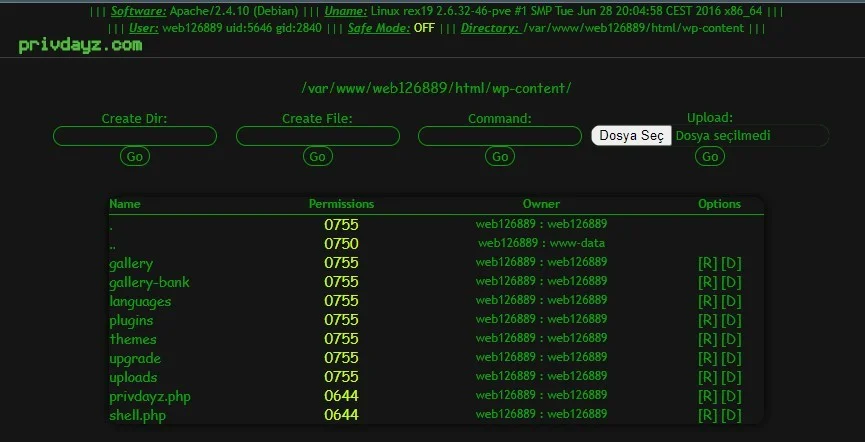Click [R] option for plugins row
The image size is (865, 442).
click(x=707, y=320)
